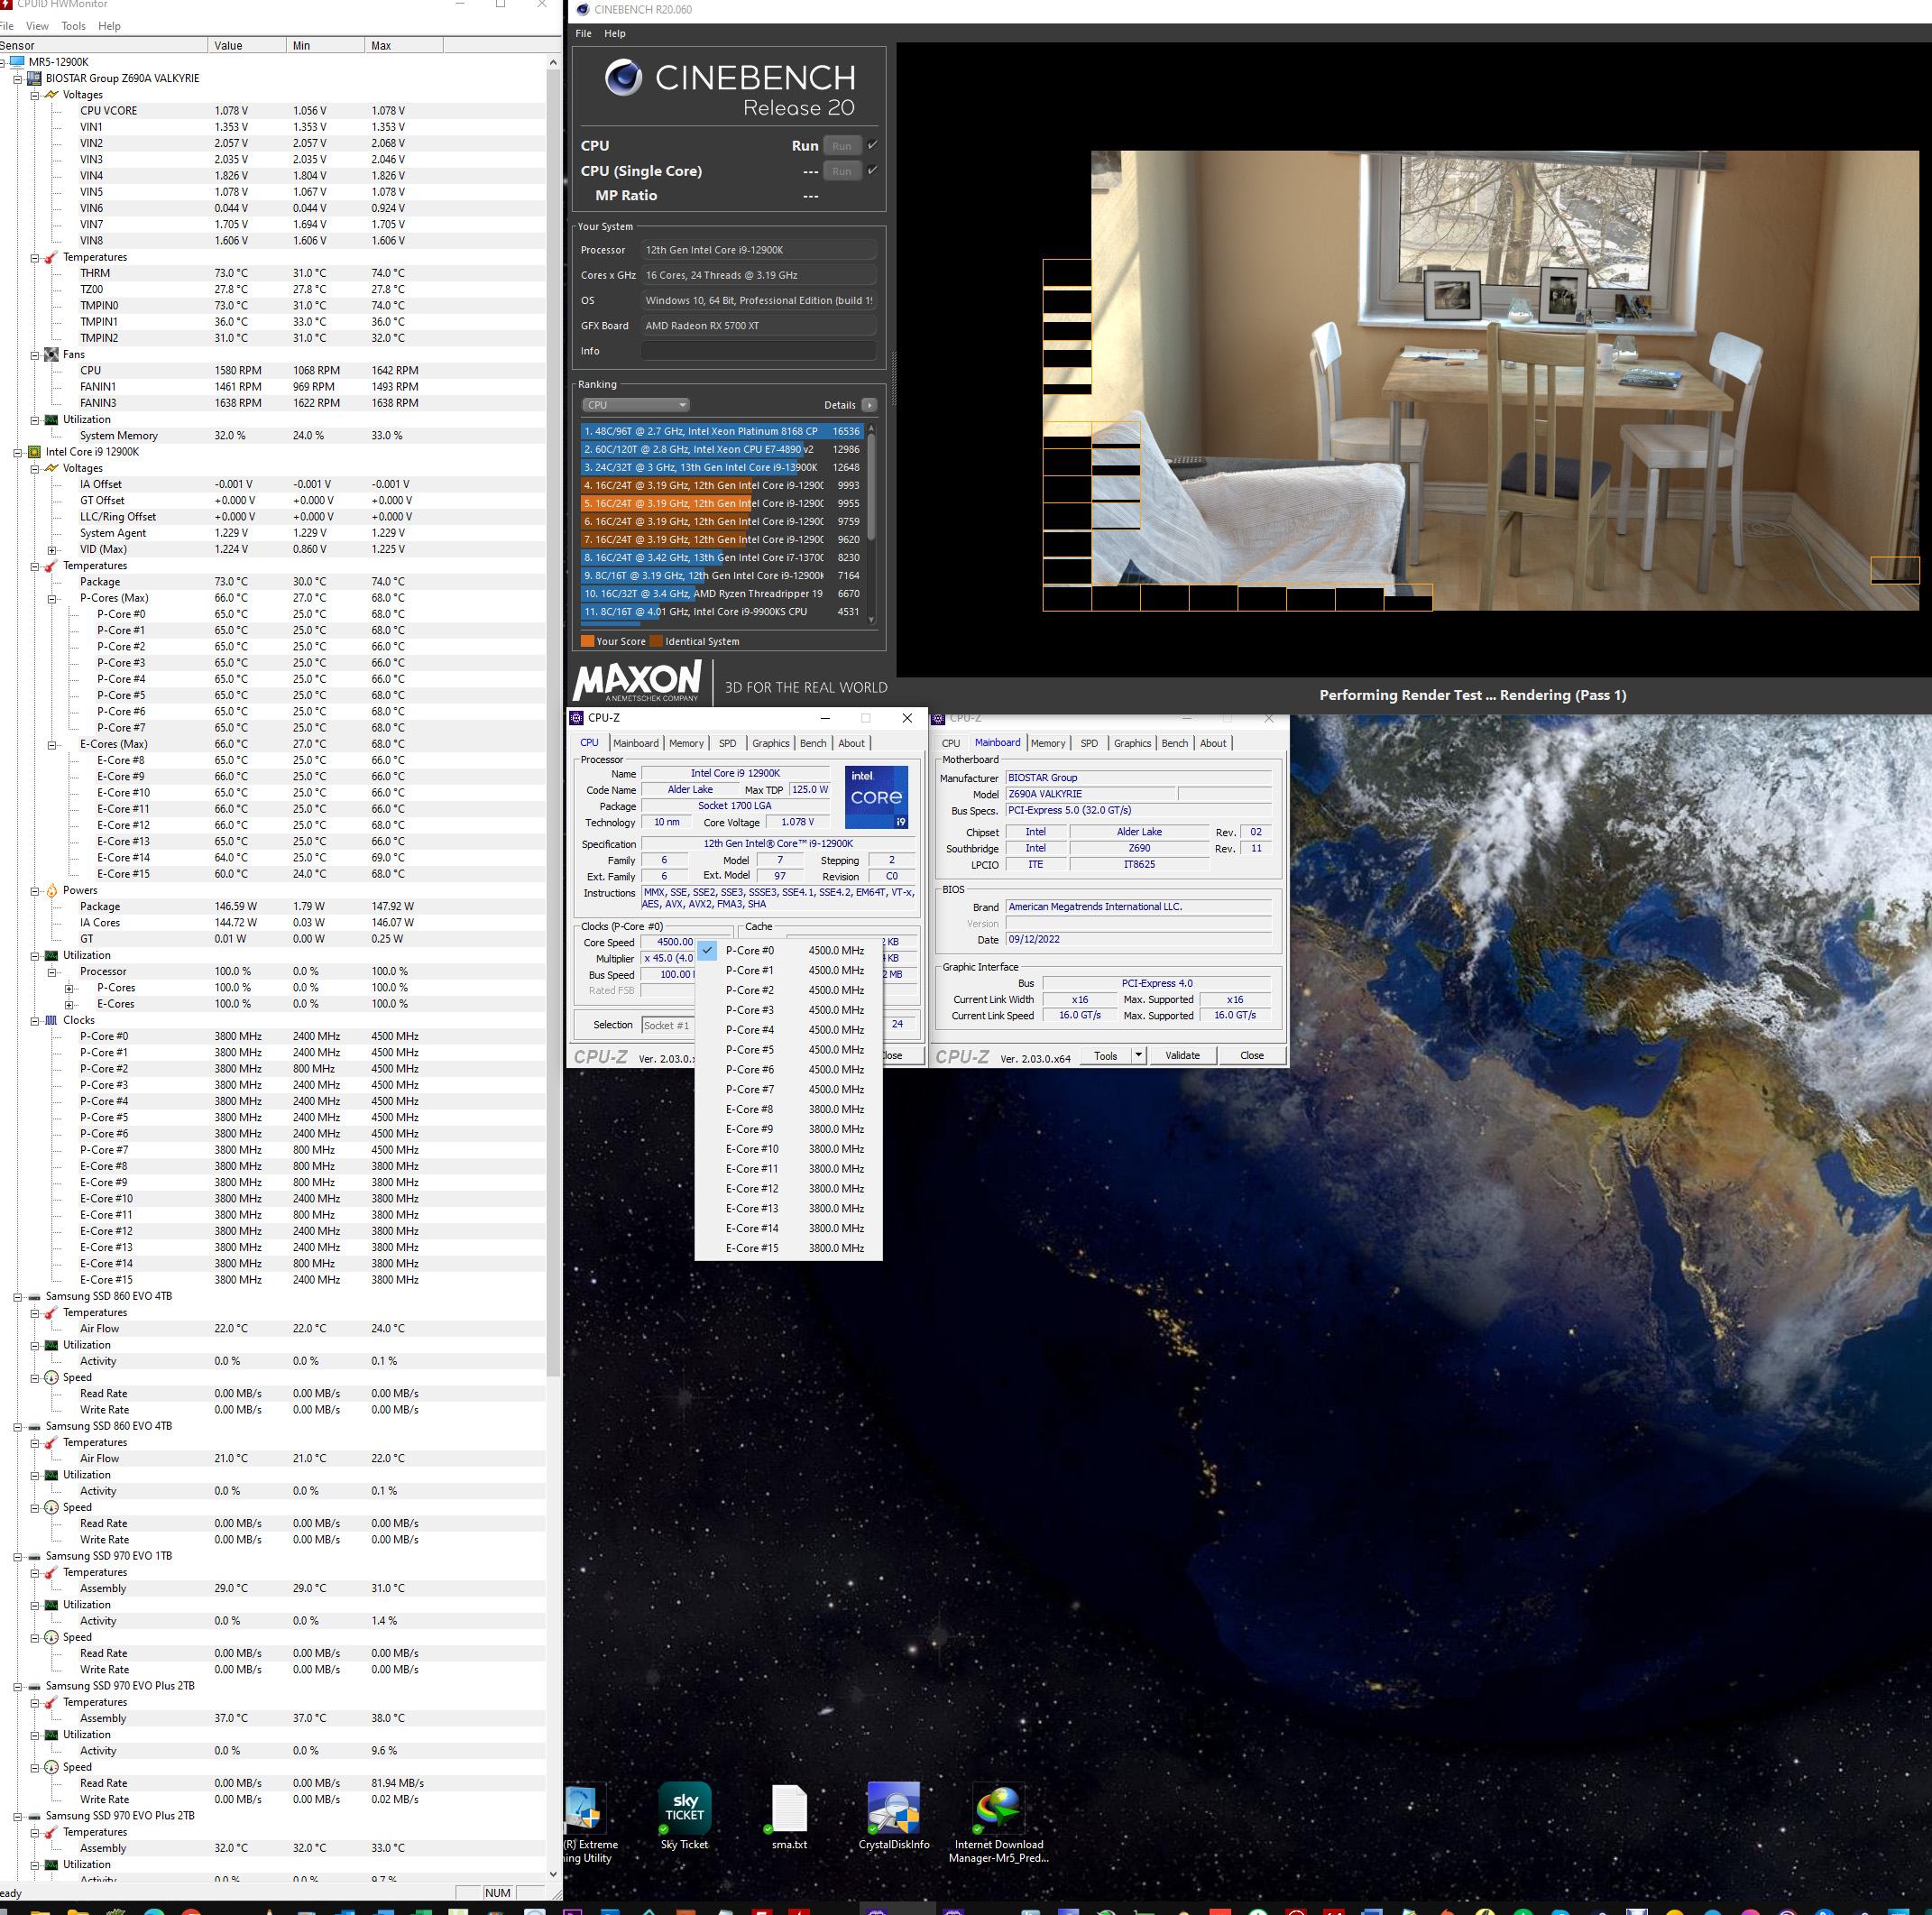Click the Powers flame icon

[51, 890]
